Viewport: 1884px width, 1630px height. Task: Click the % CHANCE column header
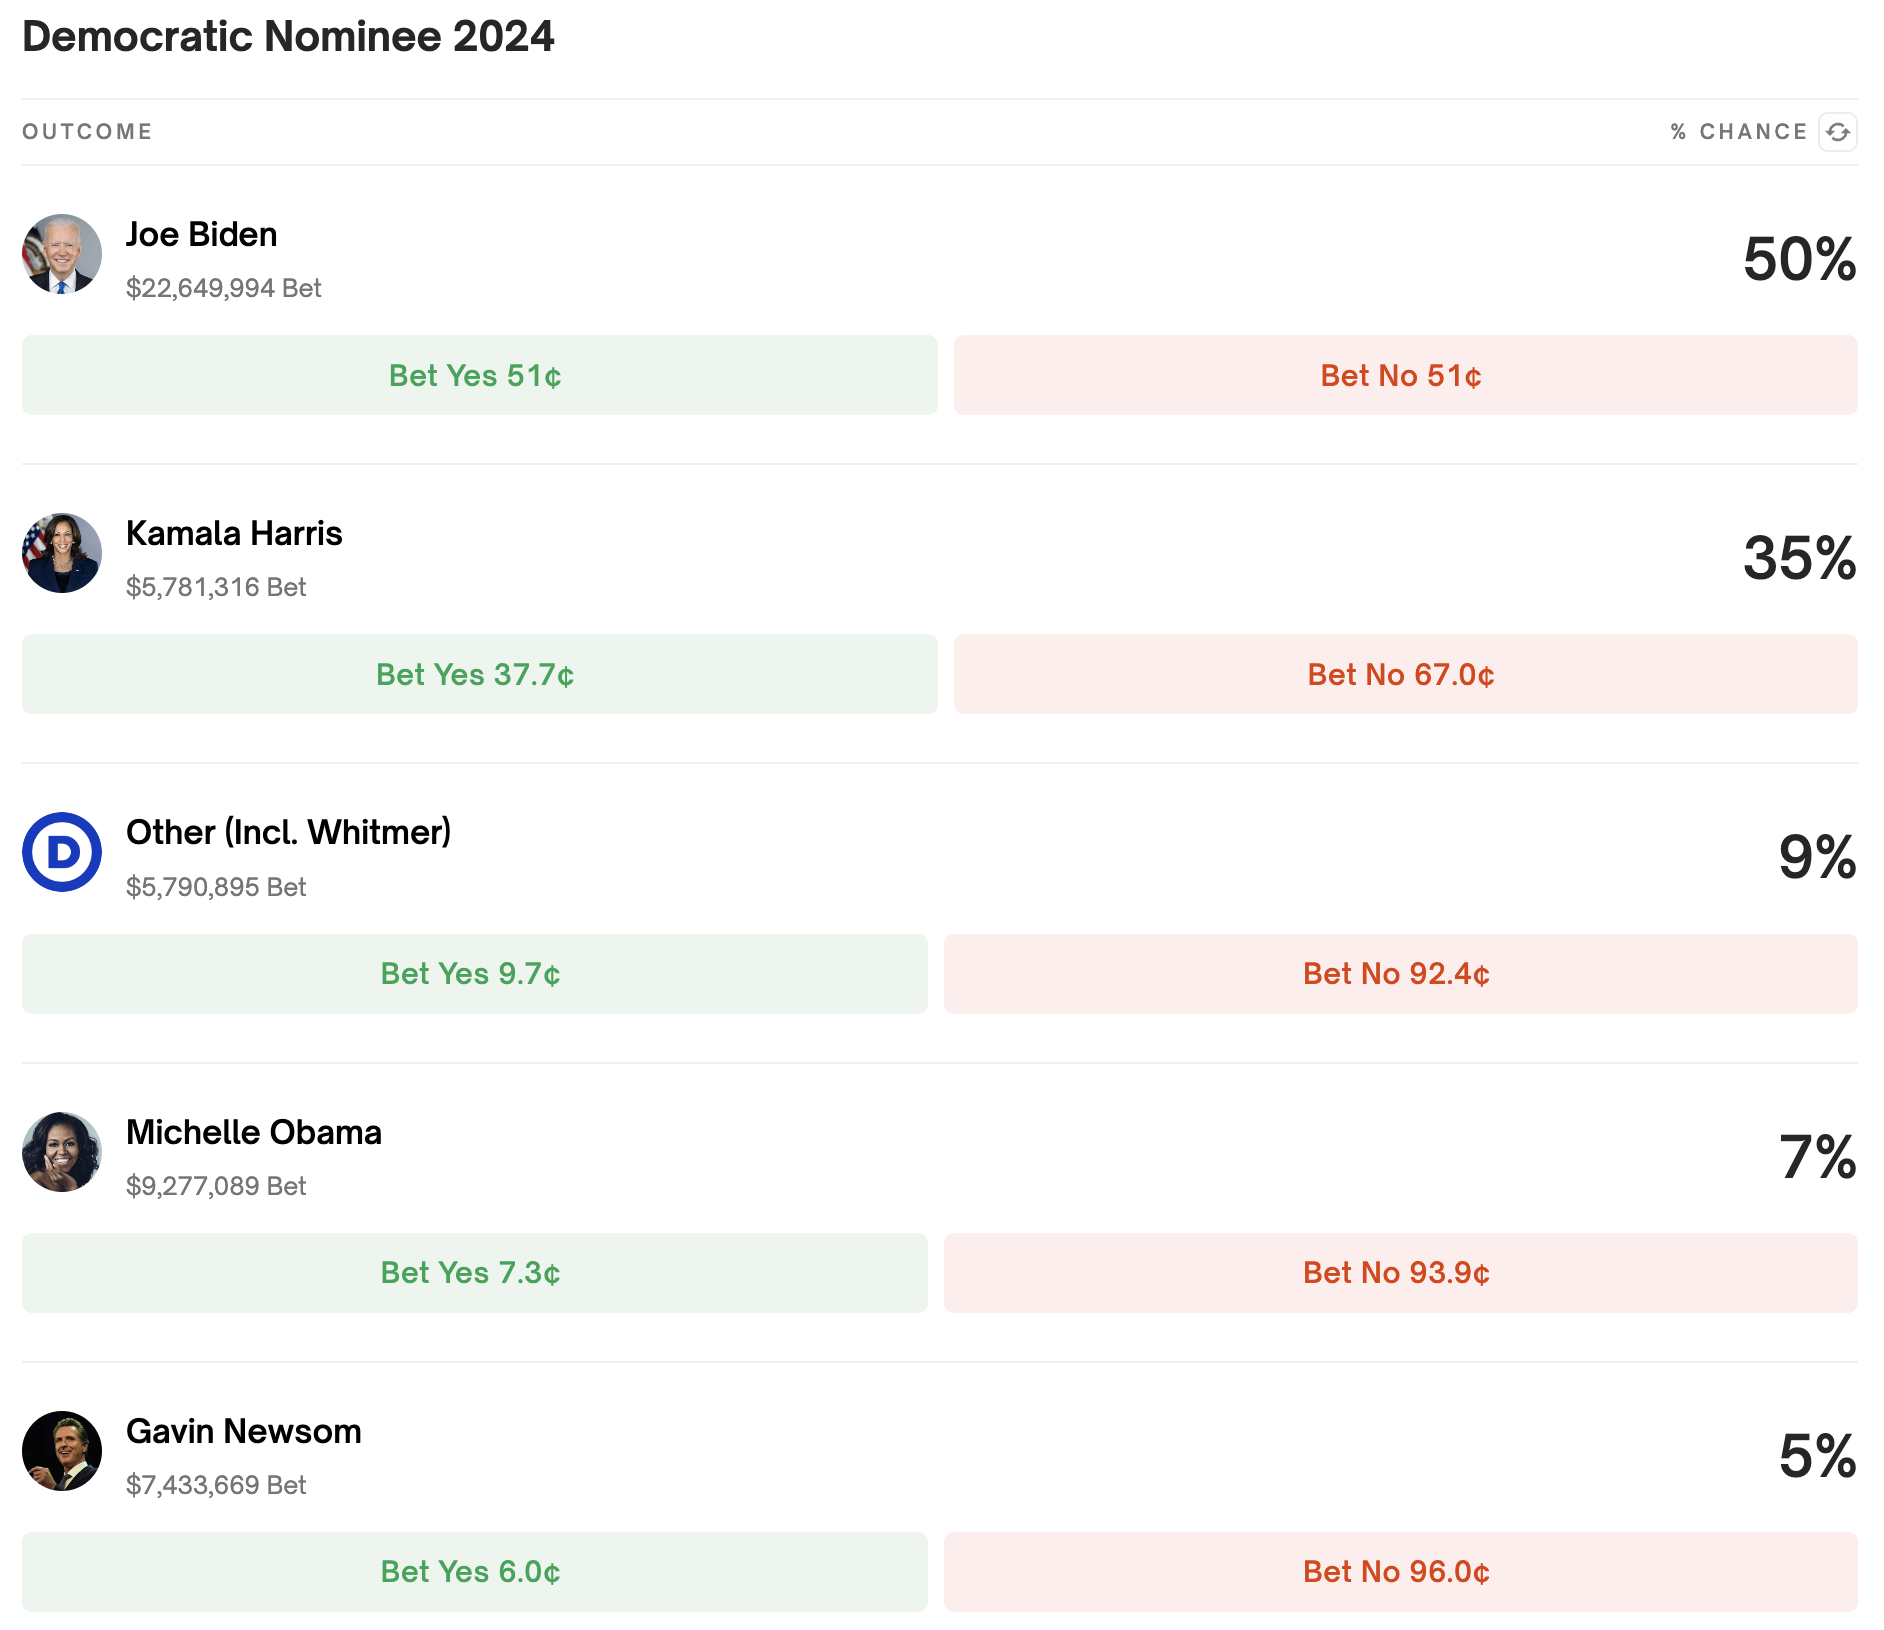click(x=1738, y=132)
